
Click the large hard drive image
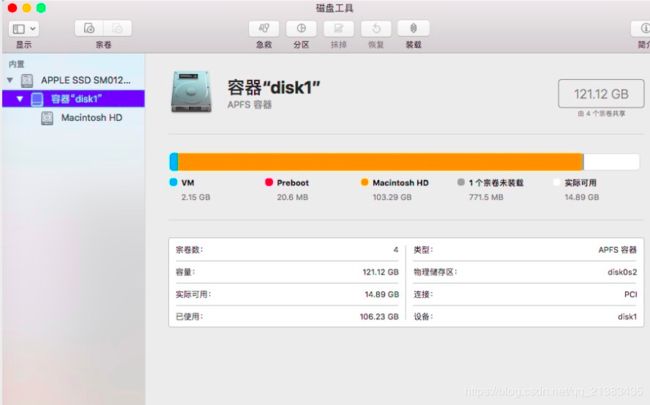pos(191,92)
